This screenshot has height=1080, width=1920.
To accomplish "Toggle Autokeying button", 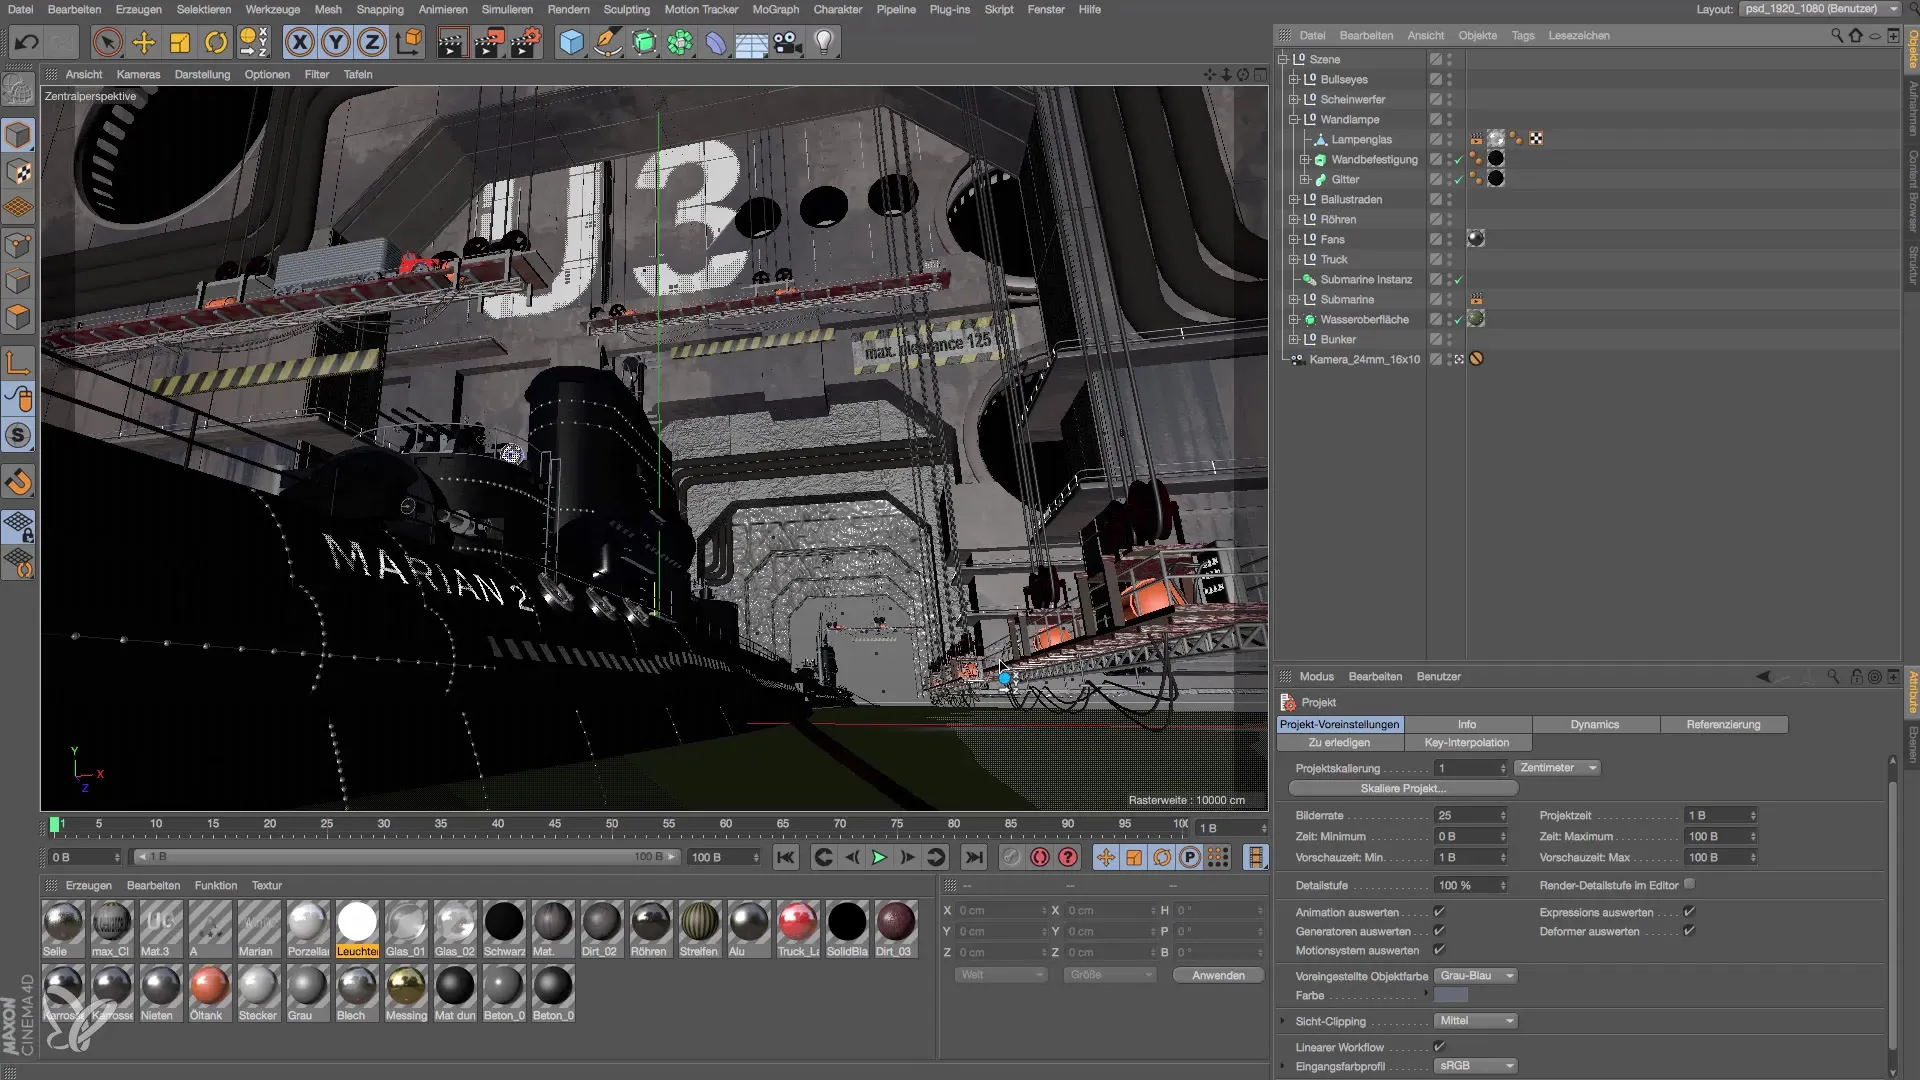I will point(1040,857).
